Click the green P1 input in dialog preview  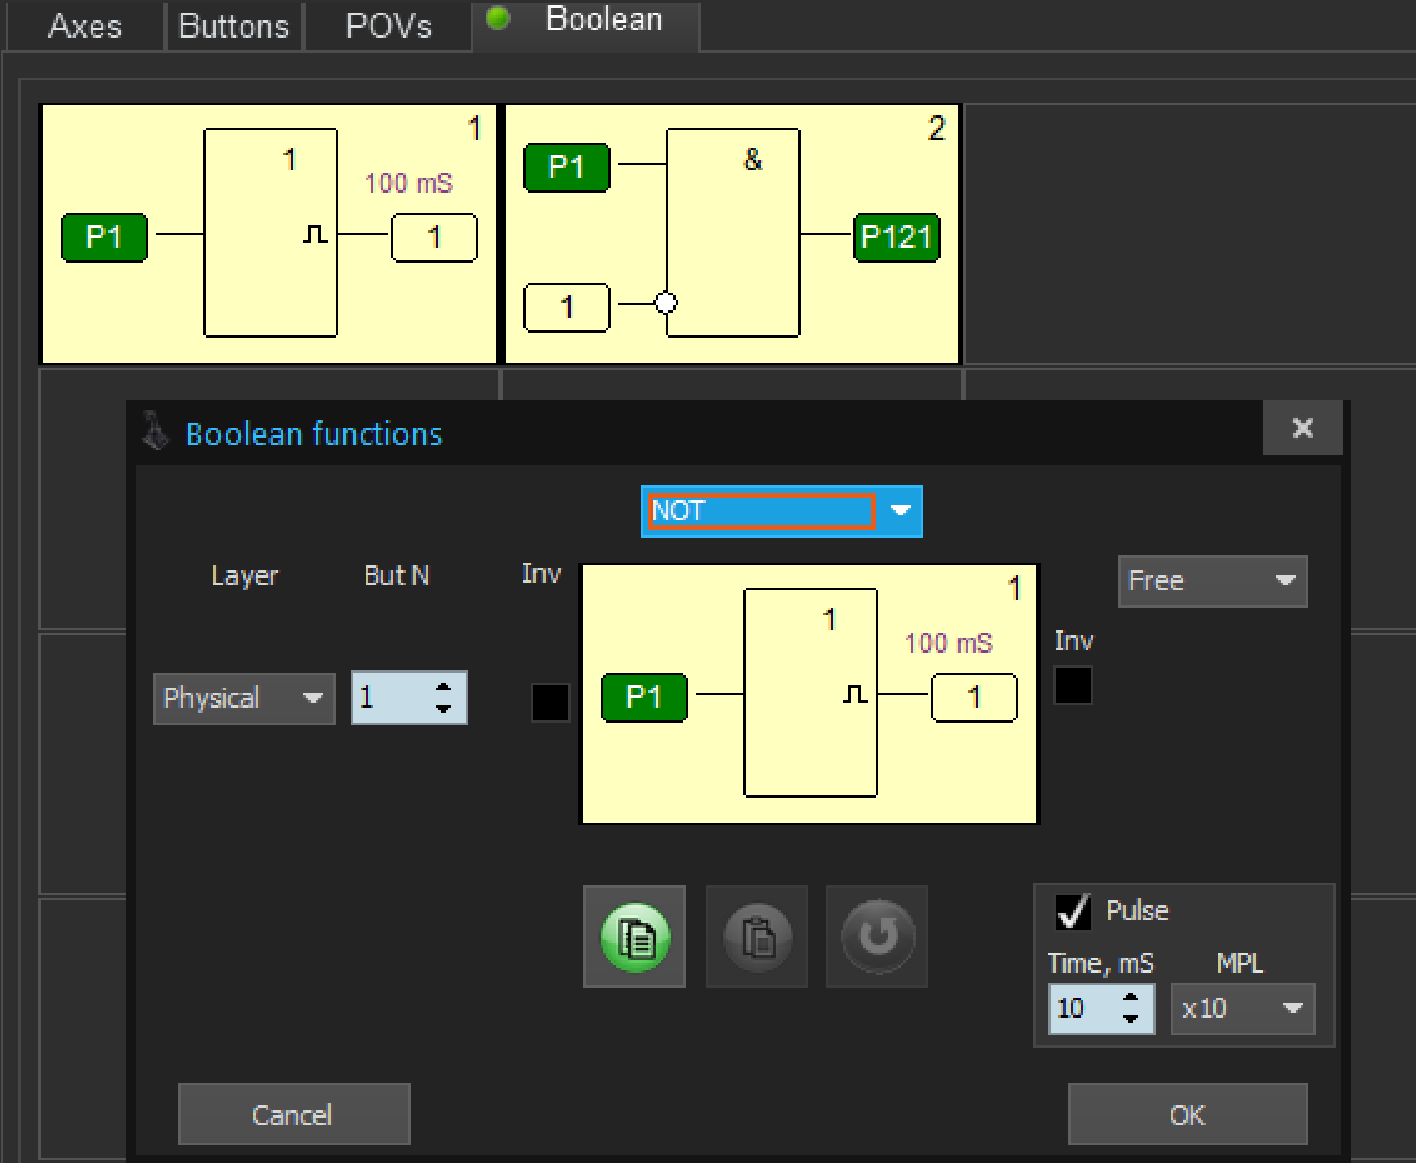pos(644,697)
